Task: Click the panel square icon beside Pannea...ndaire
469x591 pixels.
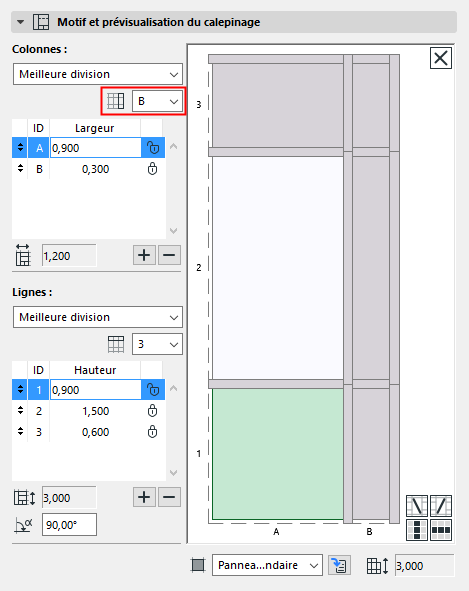Action: pos(198,565)
